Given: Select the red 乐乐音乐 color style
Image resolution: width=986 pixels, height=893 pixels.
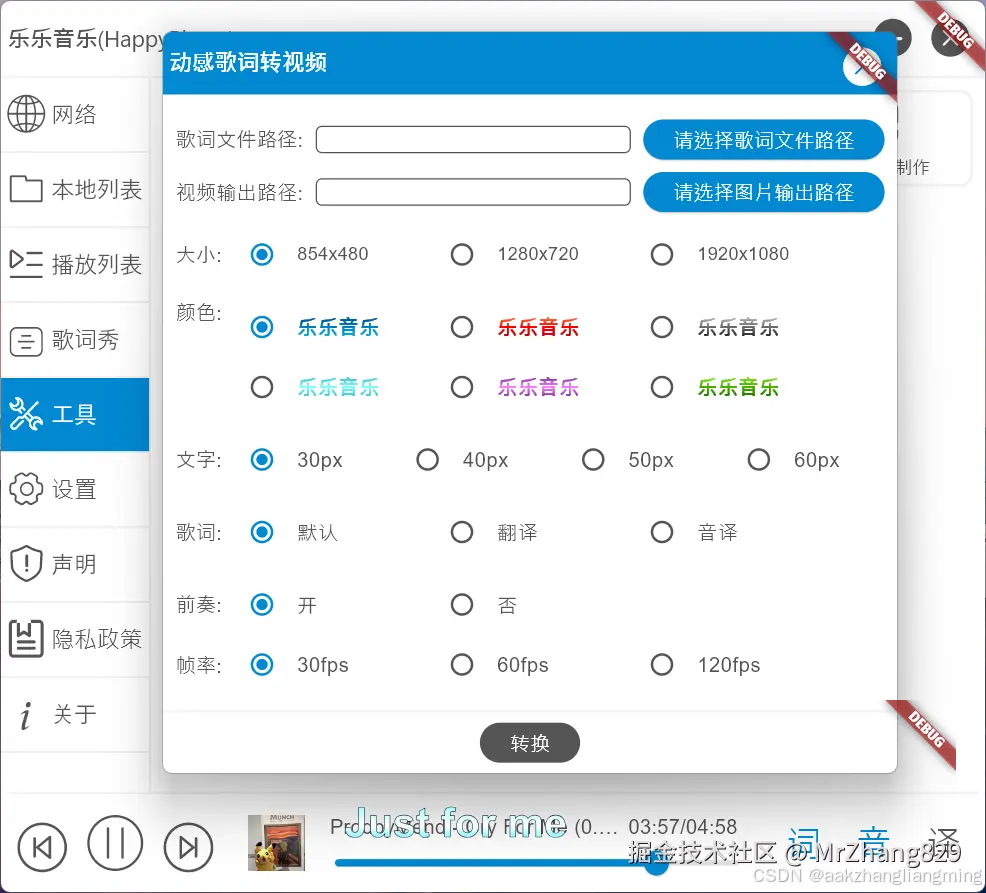Looking at the screenshot, I should click(462, 327).
